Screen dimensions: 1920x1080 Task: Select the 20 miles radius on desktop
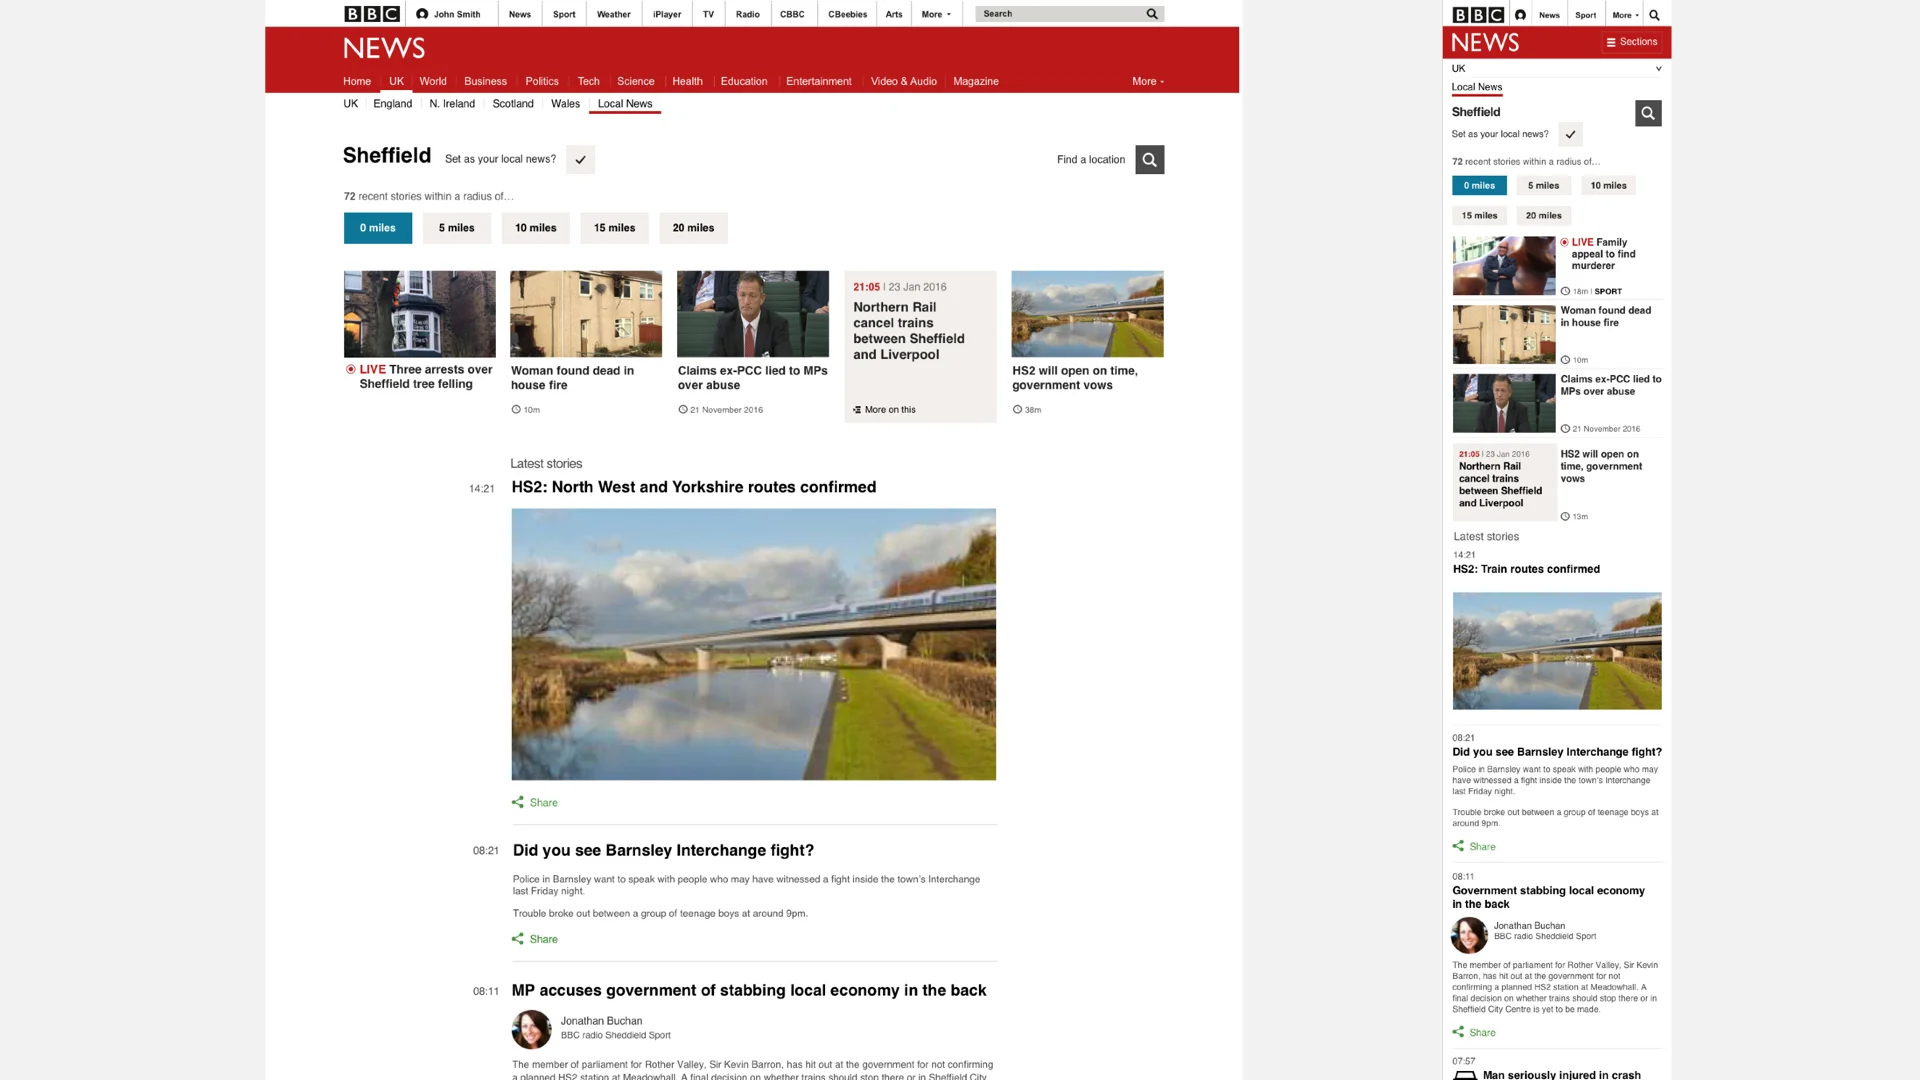pos(694,228)
